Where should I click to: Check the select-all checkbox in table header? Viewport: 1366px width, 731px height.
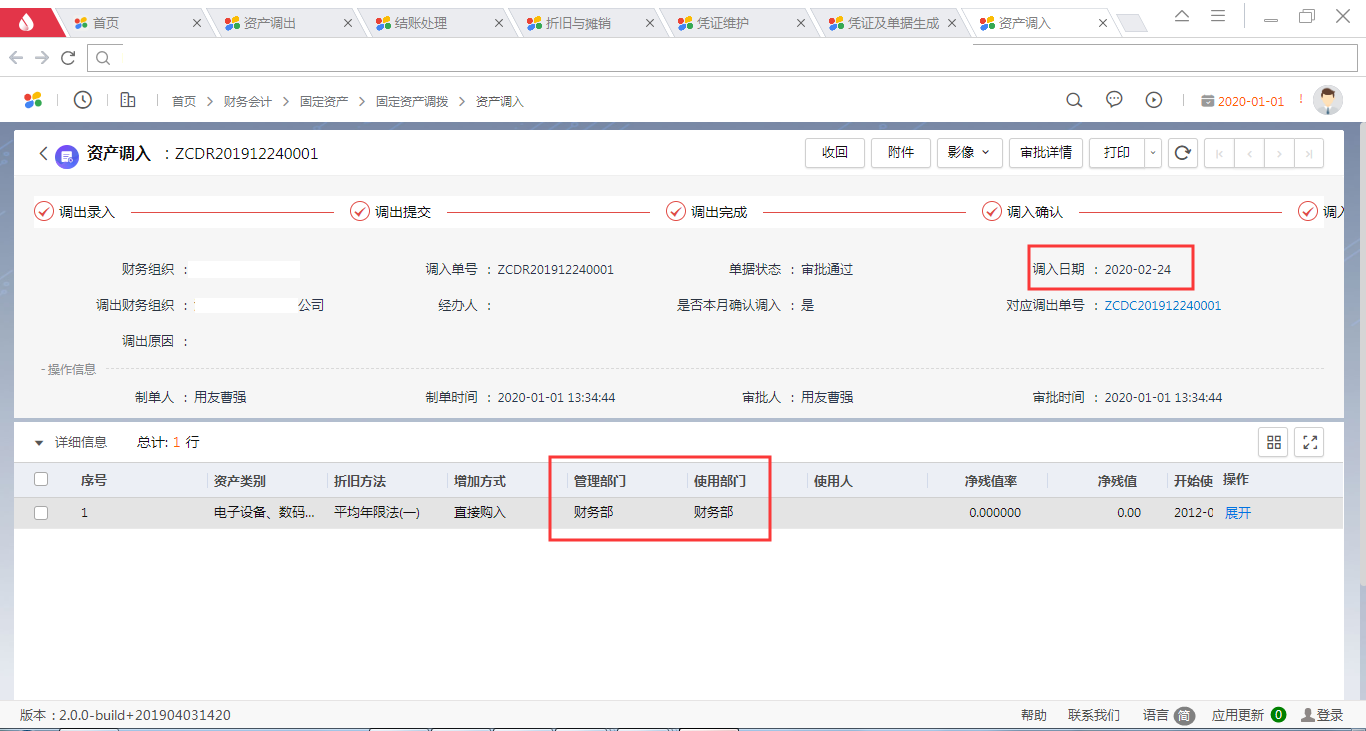[x=41, y=480]
